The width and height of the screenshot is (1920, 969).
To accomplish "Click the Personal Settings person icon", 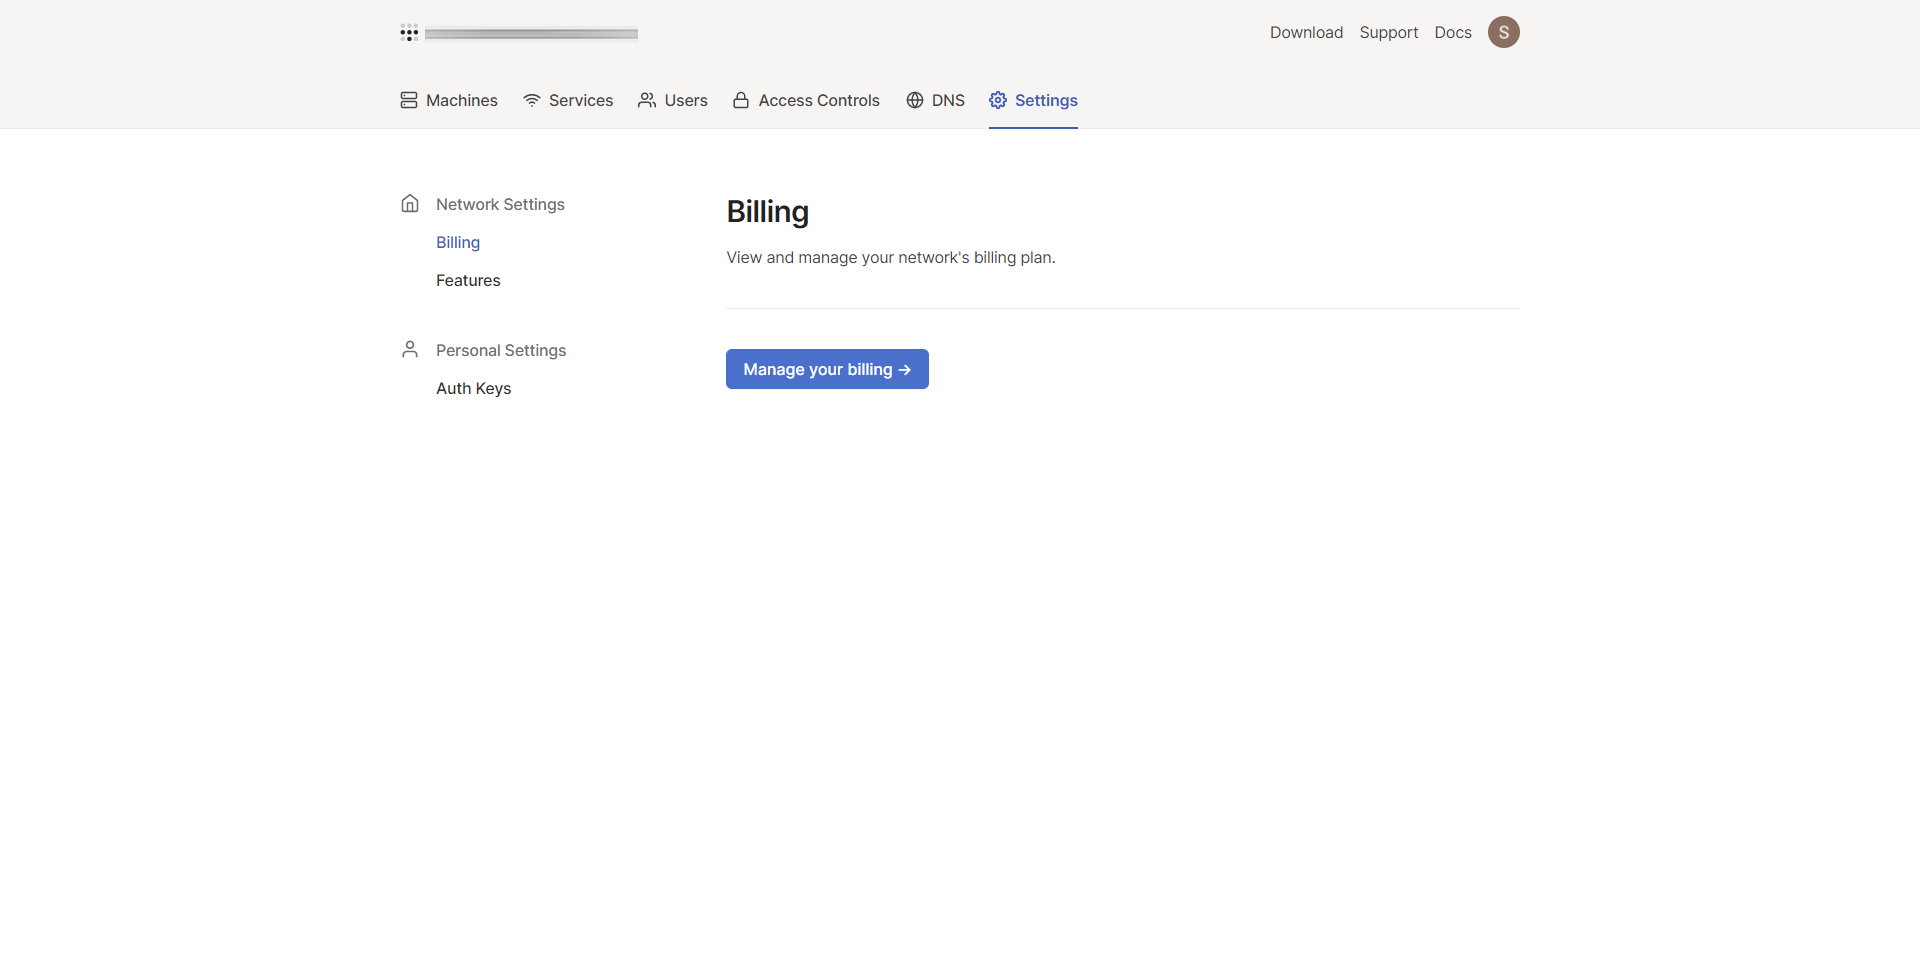I will point(410,349).
